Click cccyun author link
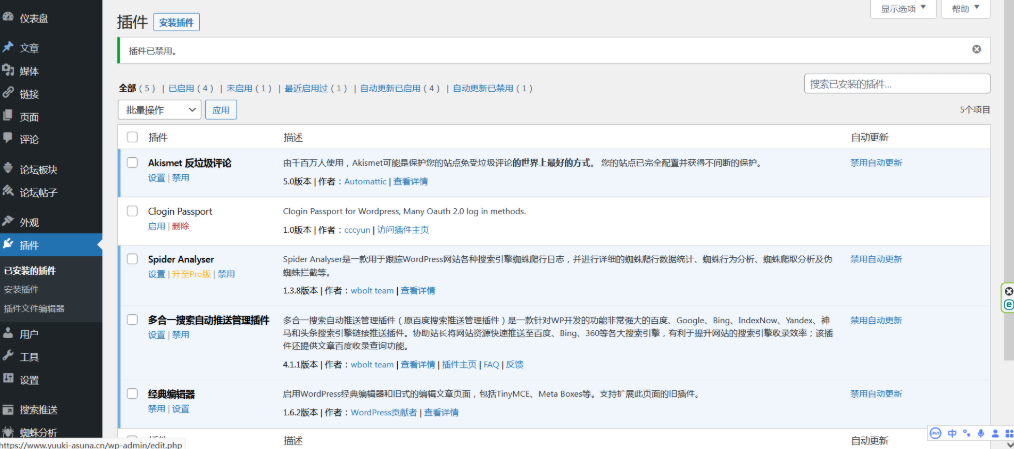1014x449 pixels. pos(358,230)
